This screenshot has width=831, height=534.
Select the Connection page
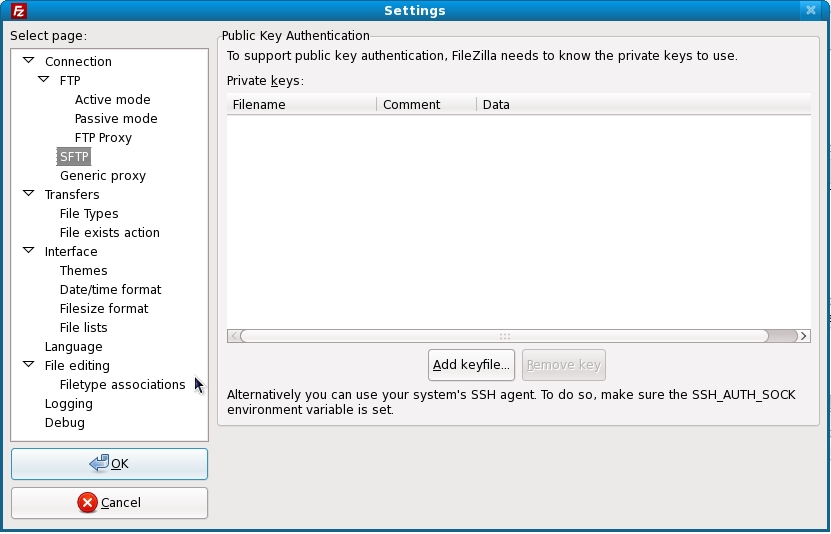pos(78,61)
